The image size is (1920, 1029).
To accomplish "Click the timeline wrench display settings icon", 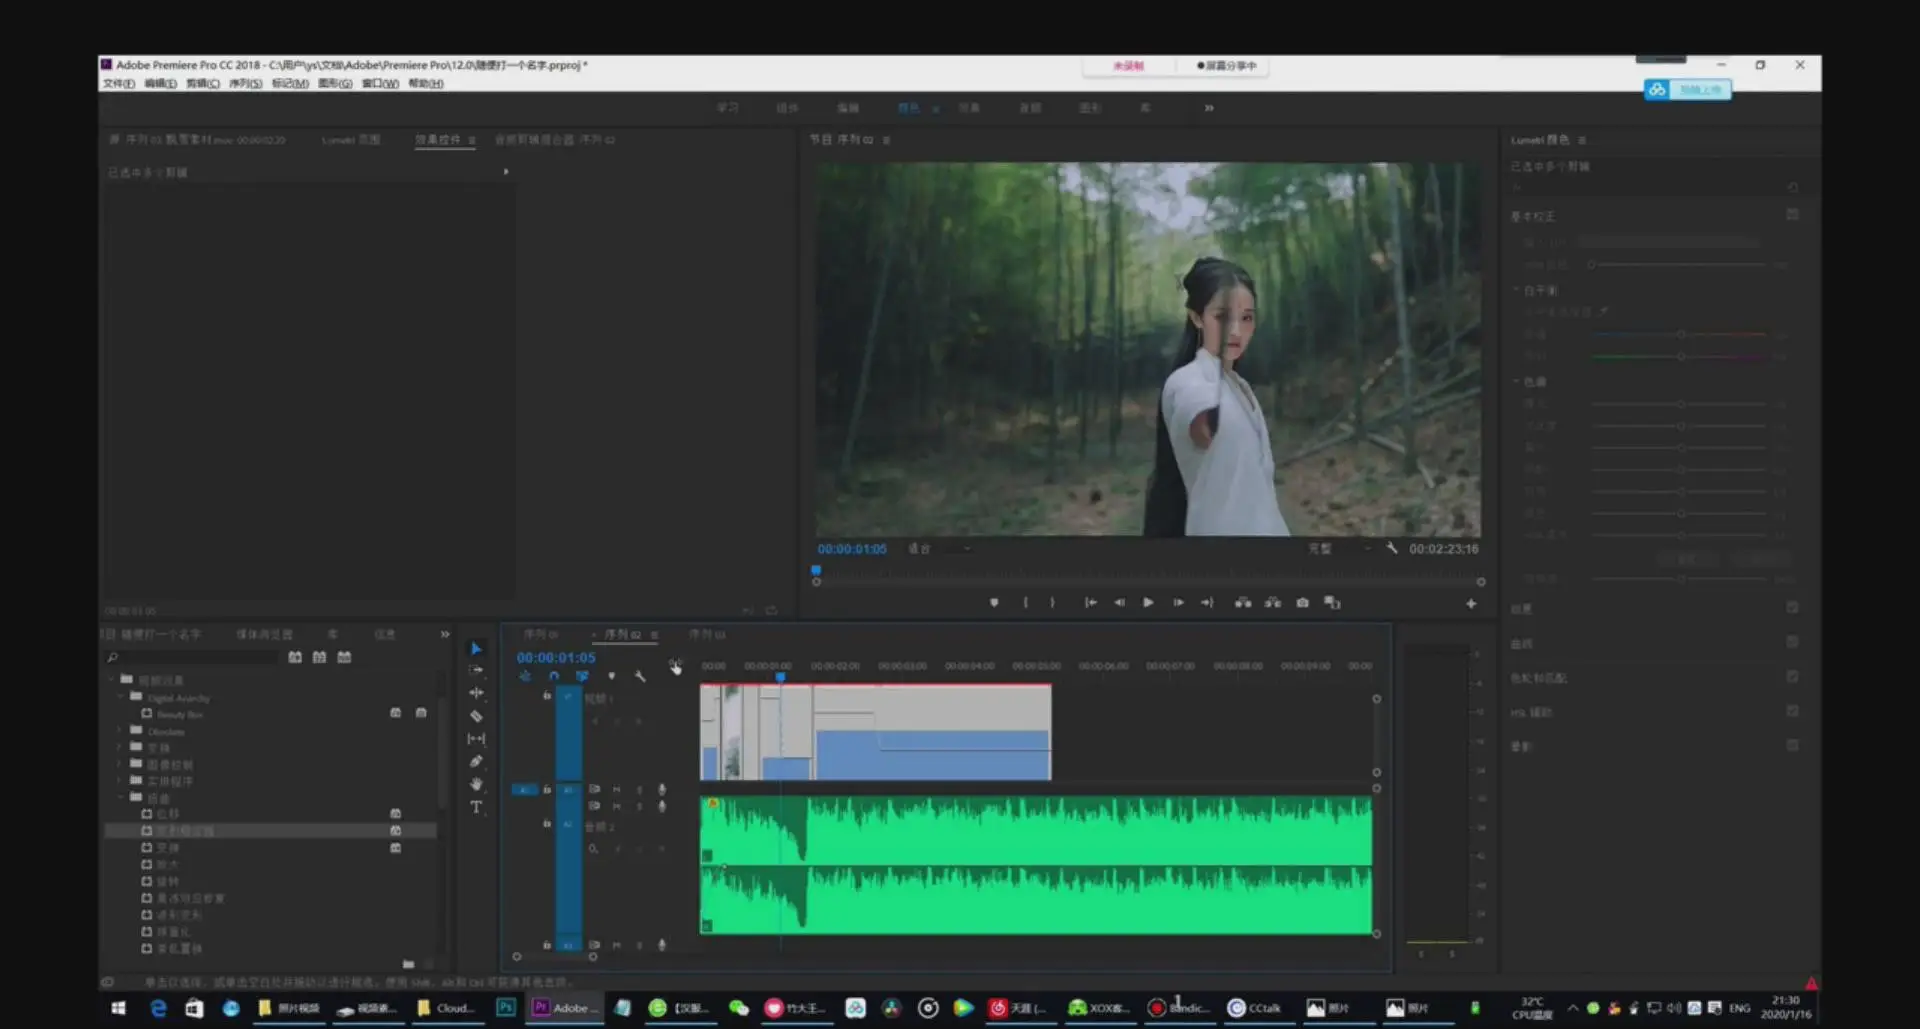I will coord(640,677).
